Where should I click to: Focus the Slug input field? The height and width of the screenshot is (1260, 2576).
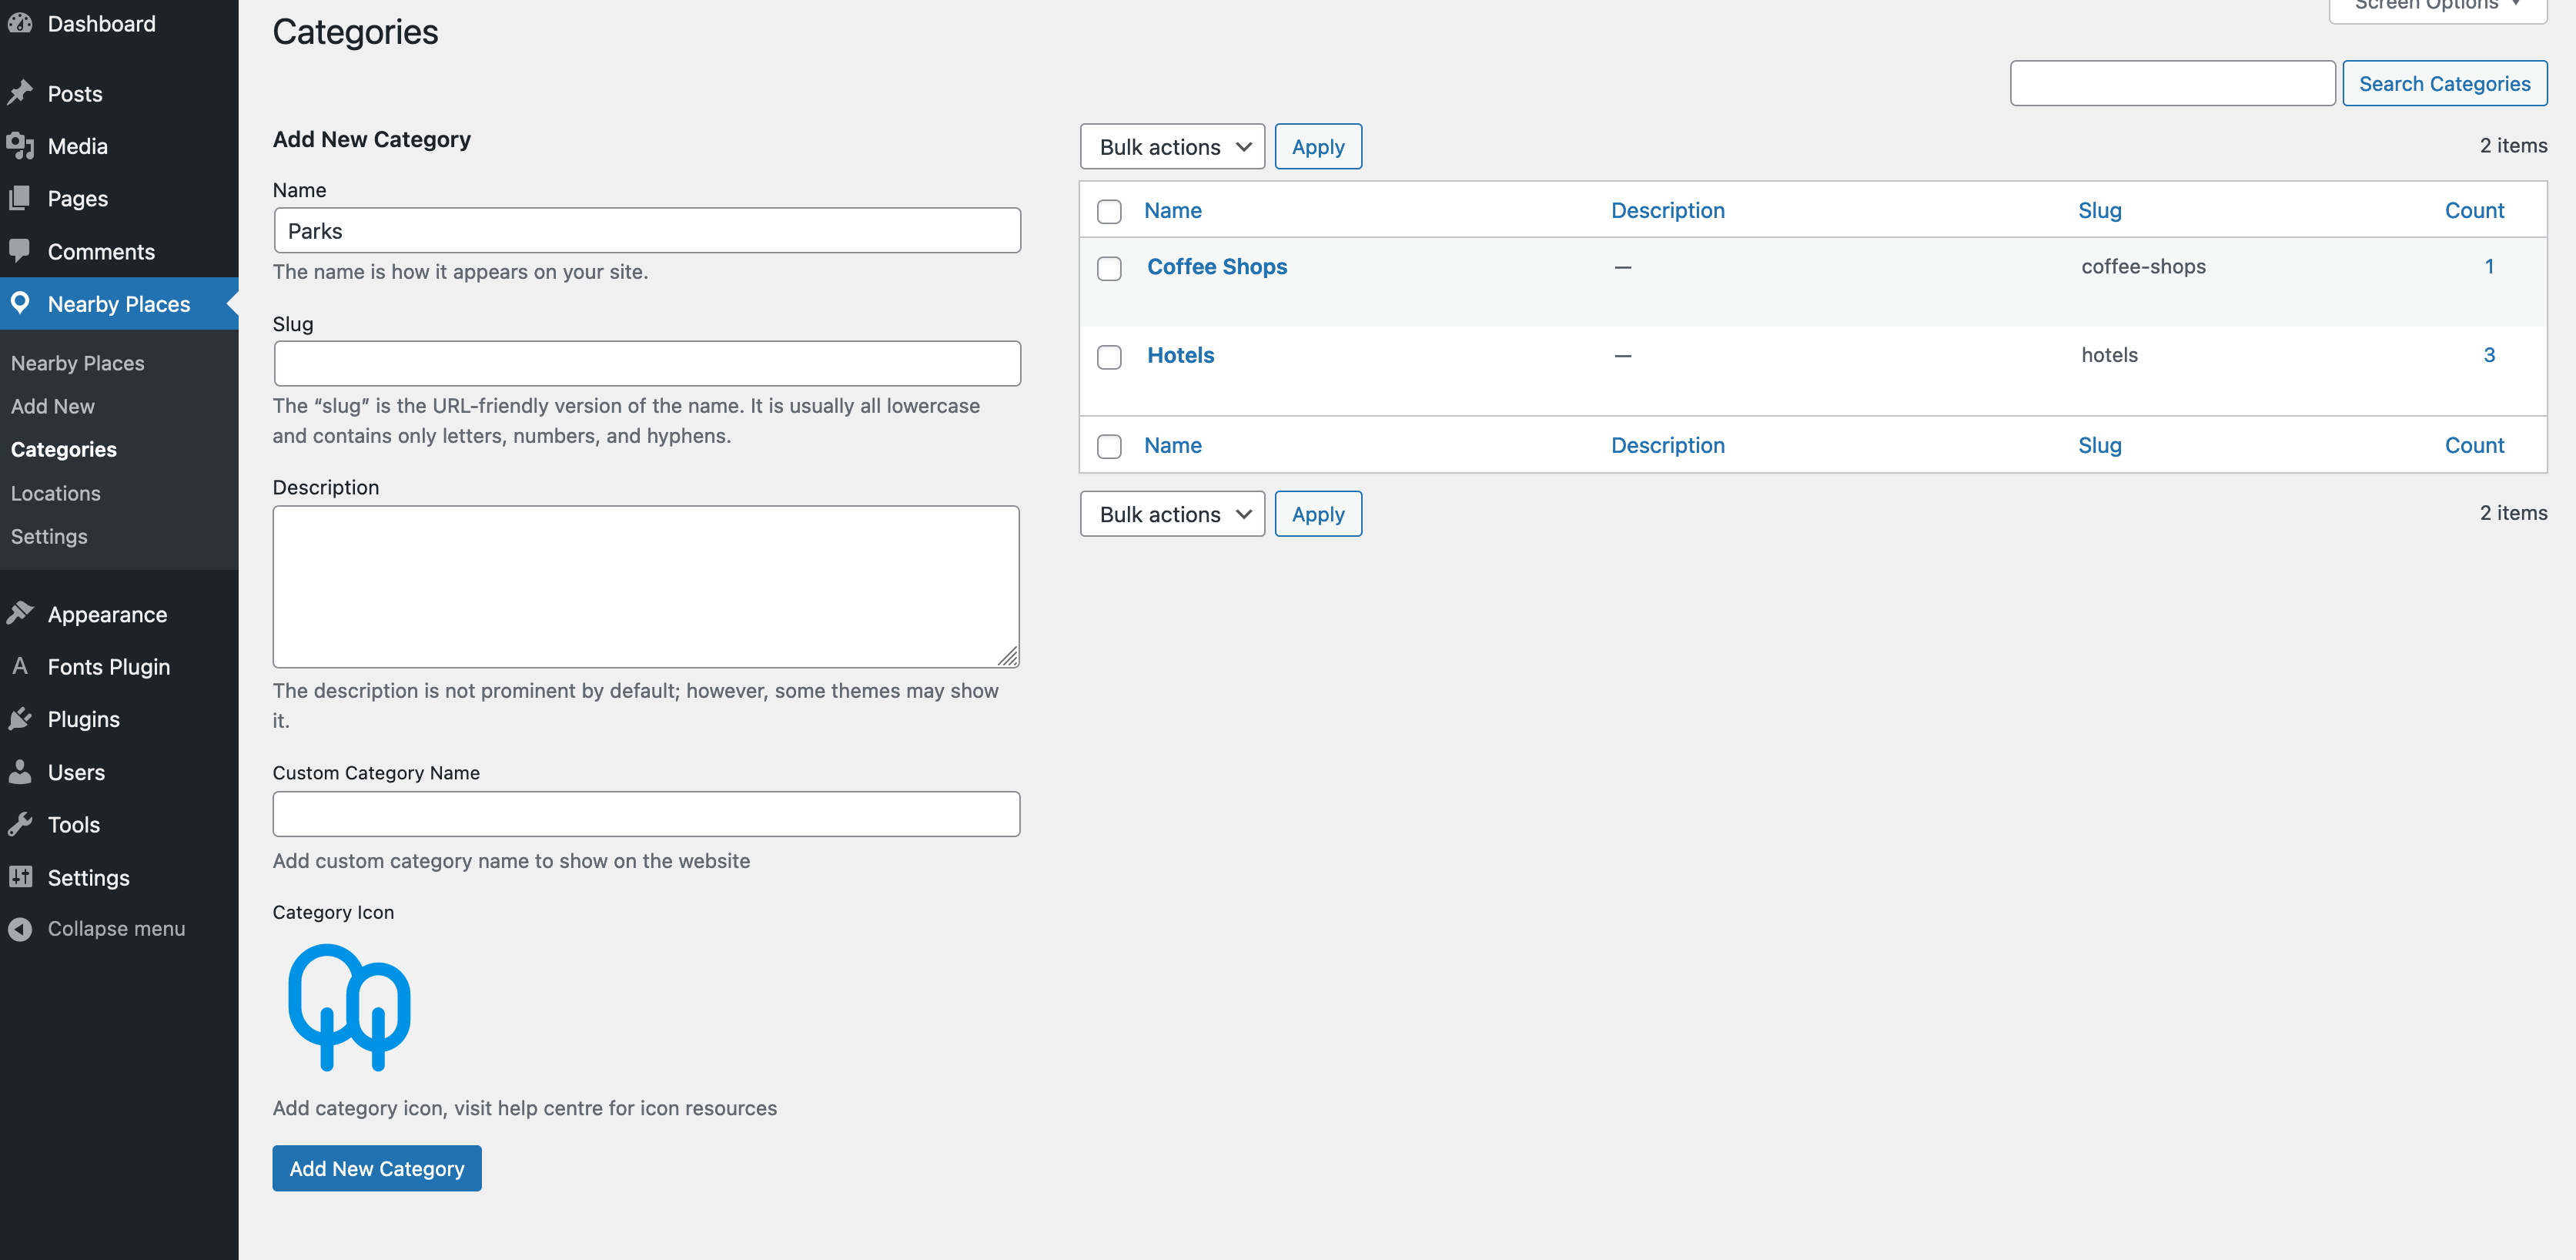647,364
